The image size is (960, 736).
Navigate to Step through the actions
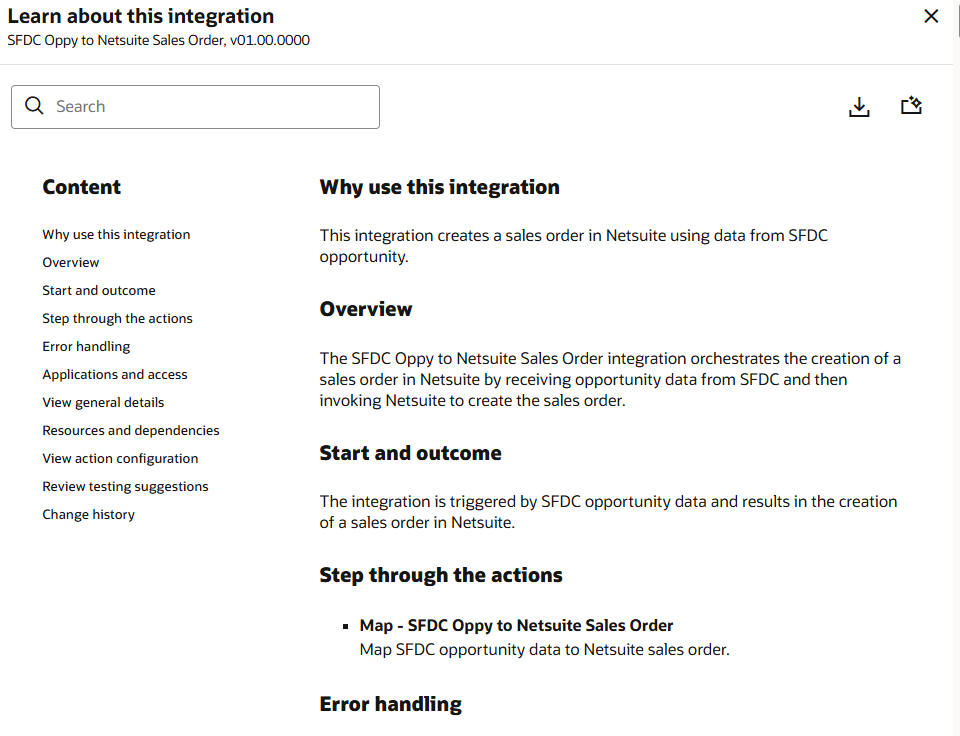117,318
